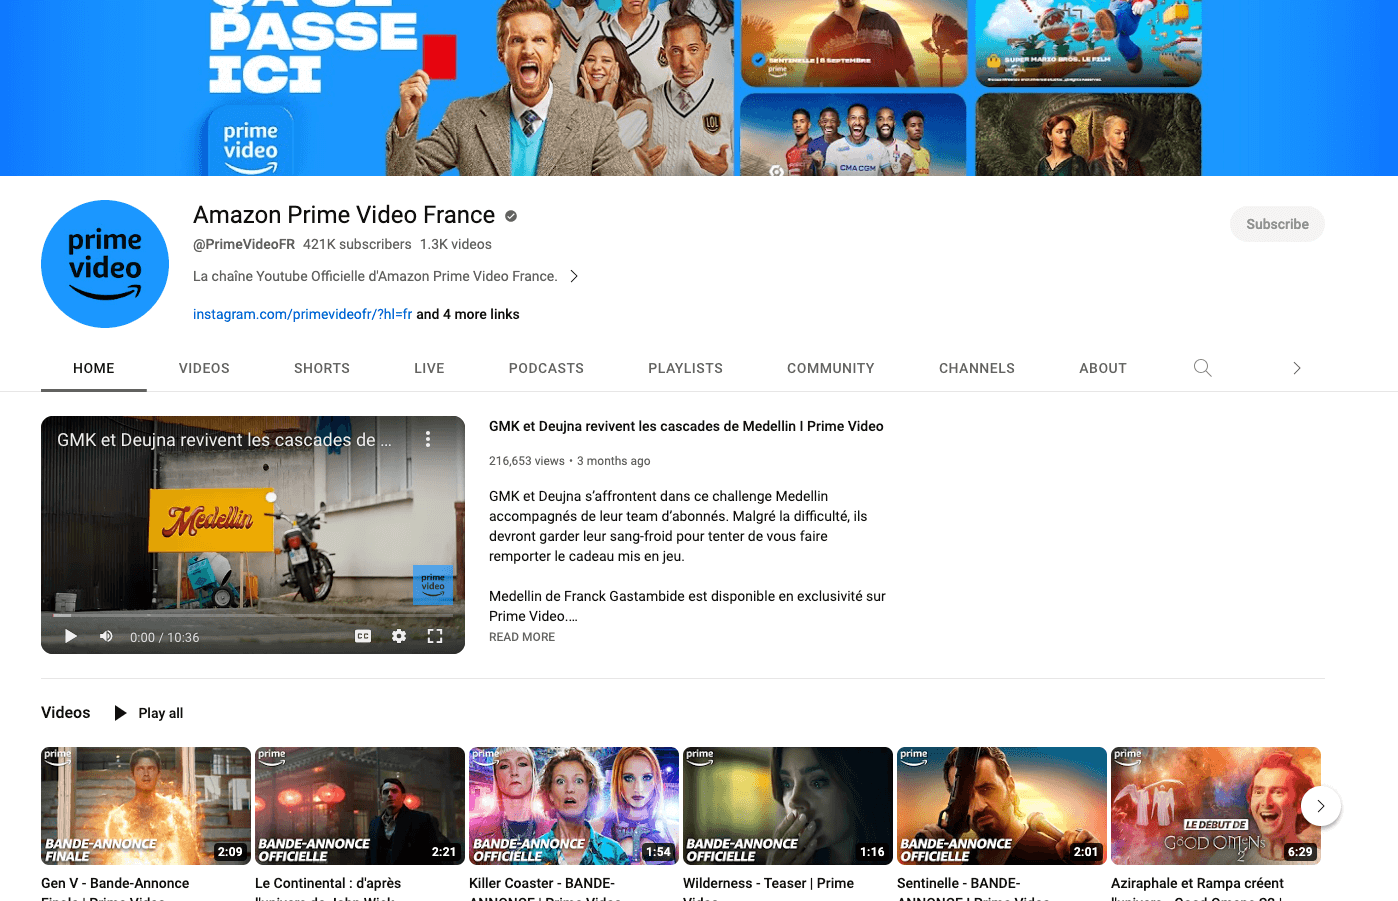Click the Videos section heading
Image resolution: width=1398 pixels, height=901 pixels.
66,712
